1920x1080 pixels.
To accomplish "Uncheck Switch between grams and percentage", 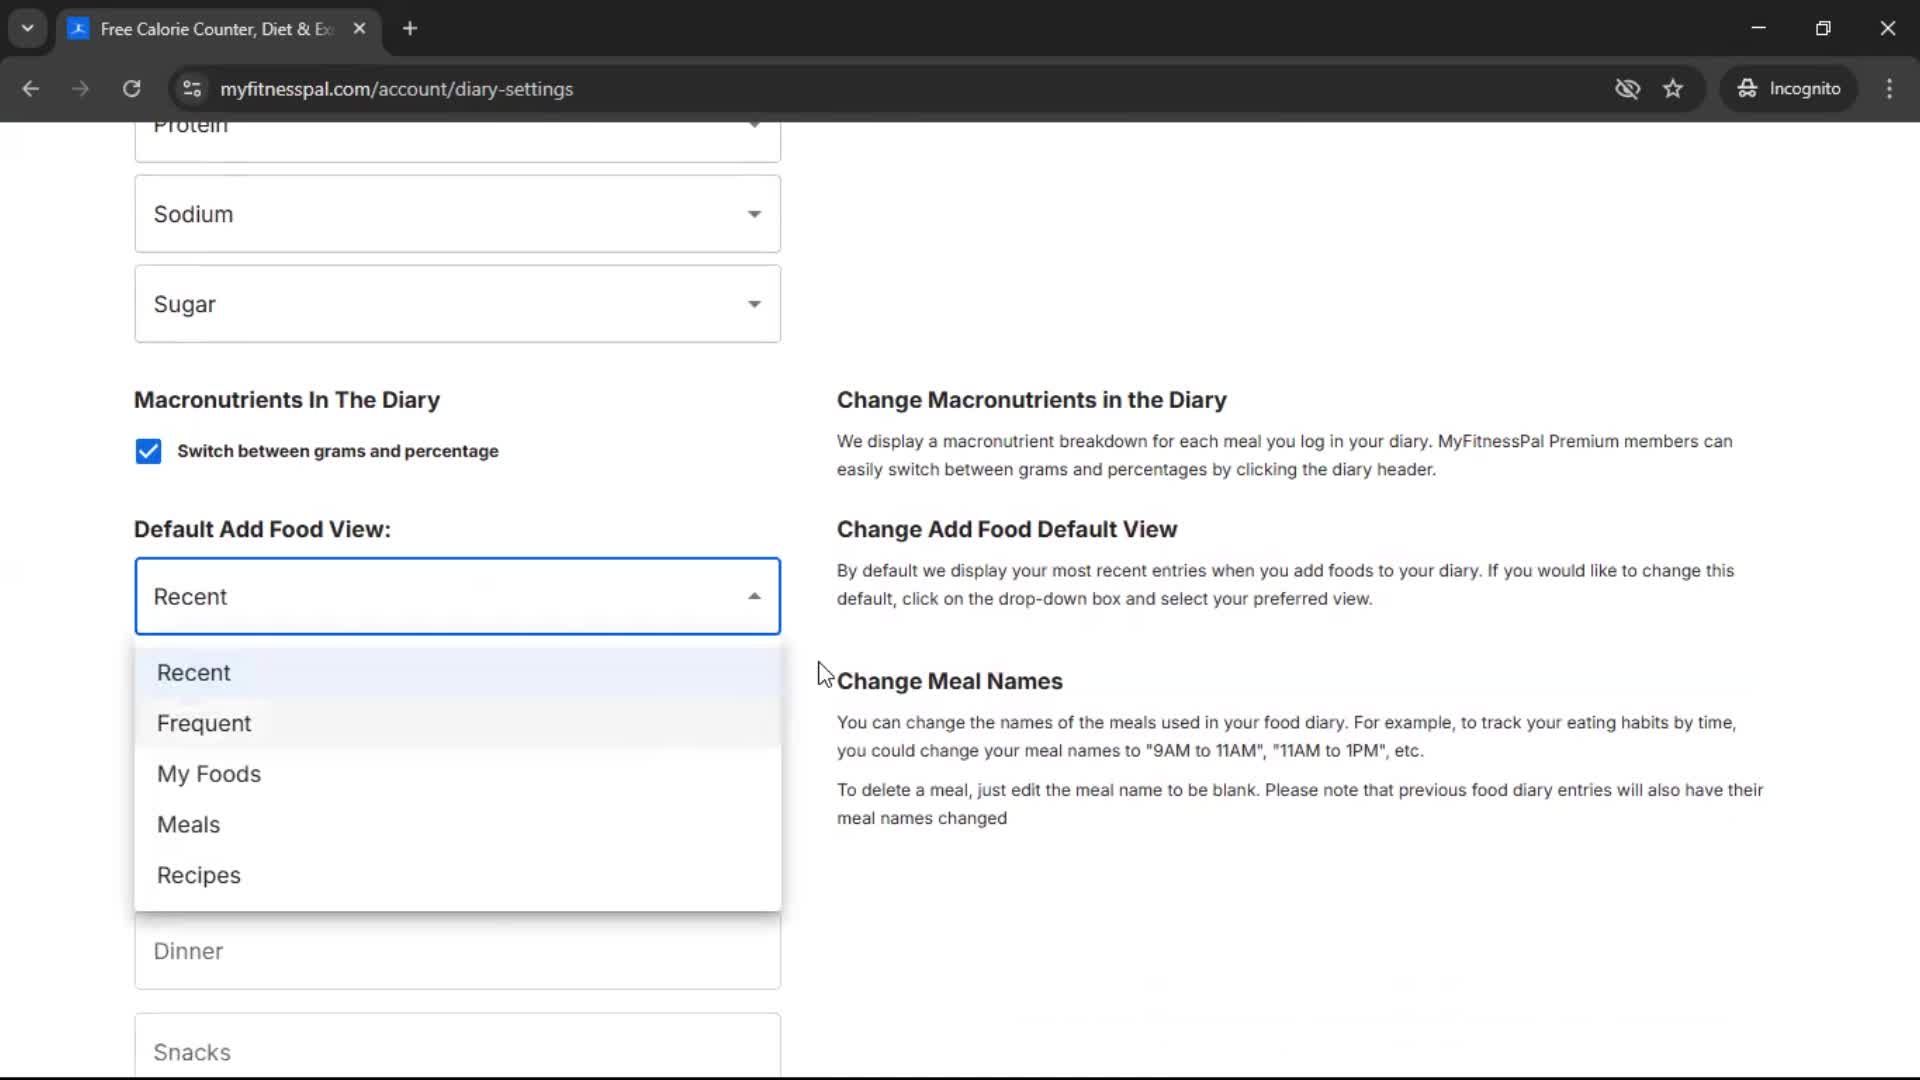I will pos(148,451).
